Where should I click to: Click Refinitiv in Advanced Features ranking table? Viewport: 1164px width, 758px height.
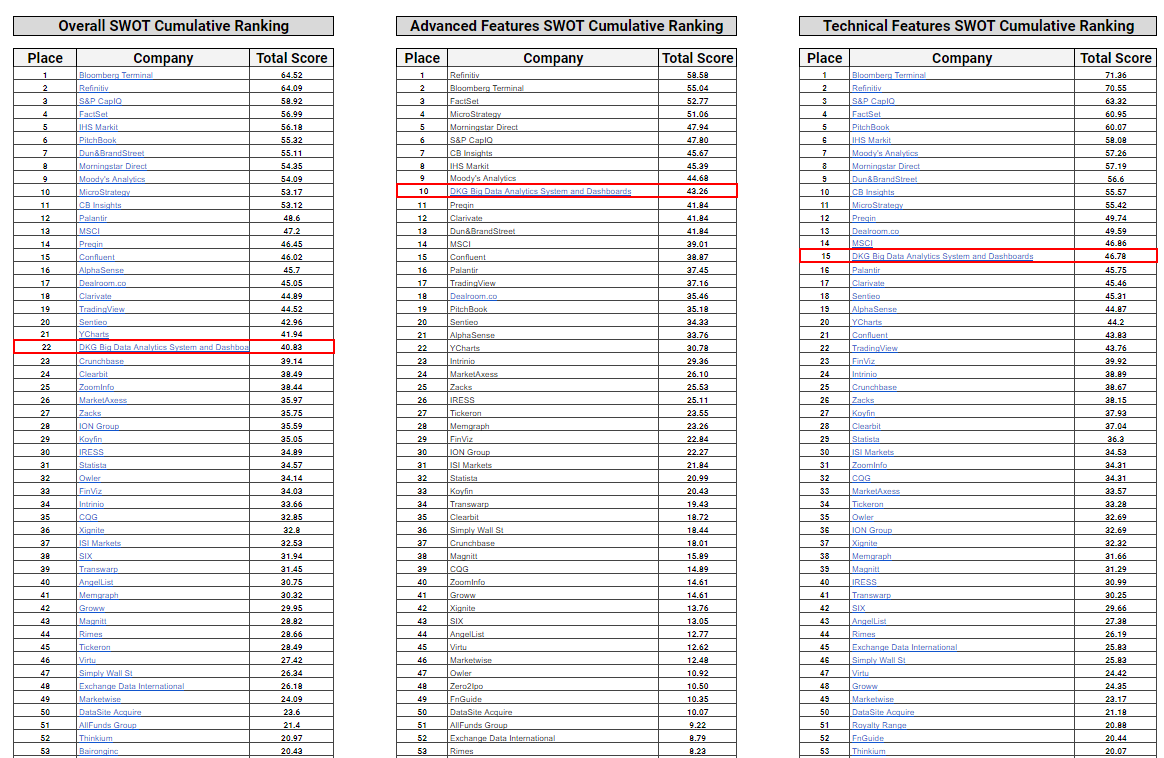tap(464, 75)
